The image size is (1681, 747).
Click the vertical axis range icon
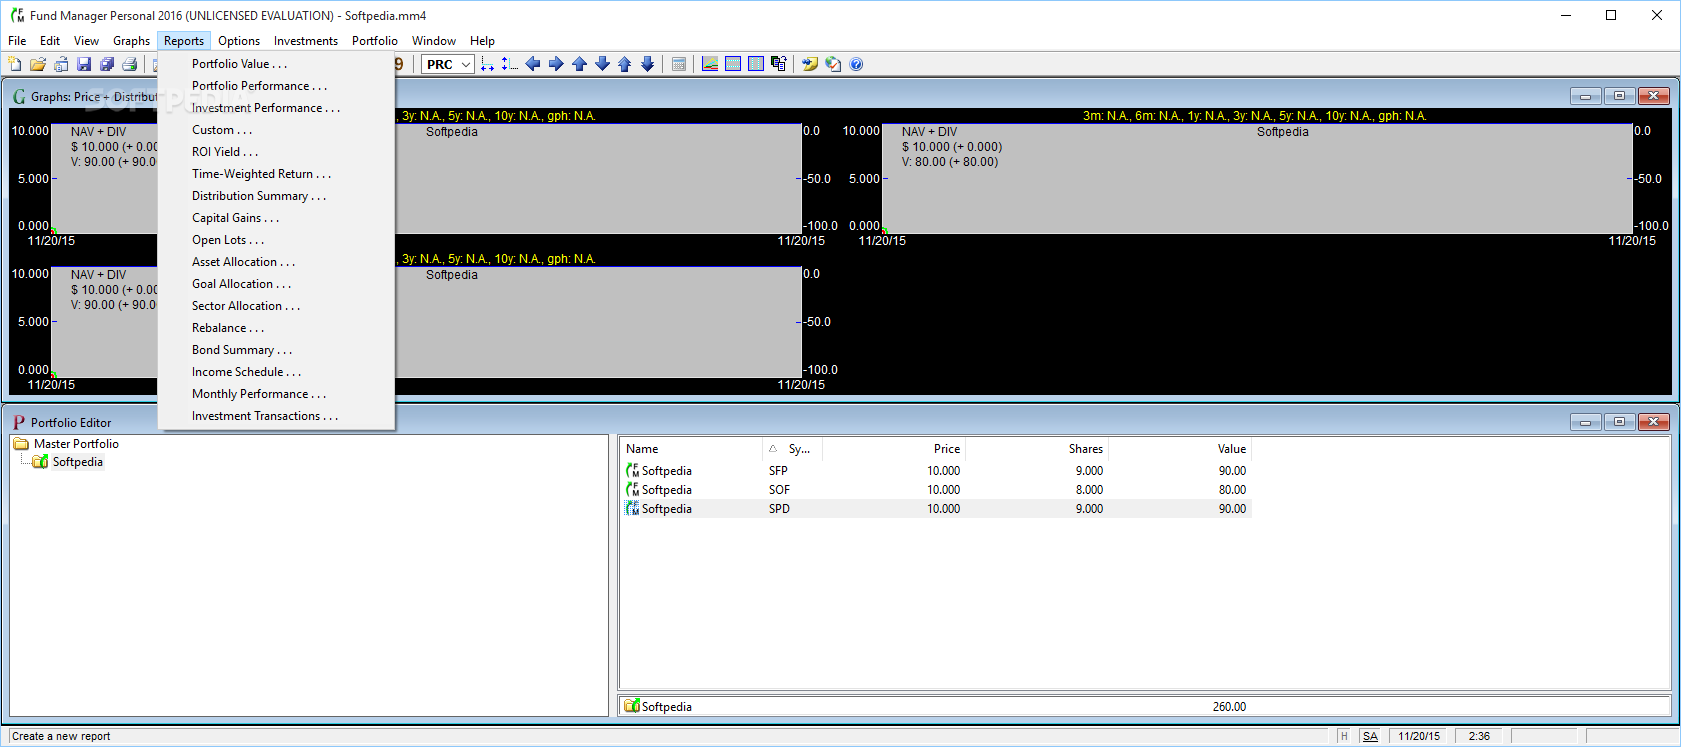pyautogui.click(x=510, y=64)
